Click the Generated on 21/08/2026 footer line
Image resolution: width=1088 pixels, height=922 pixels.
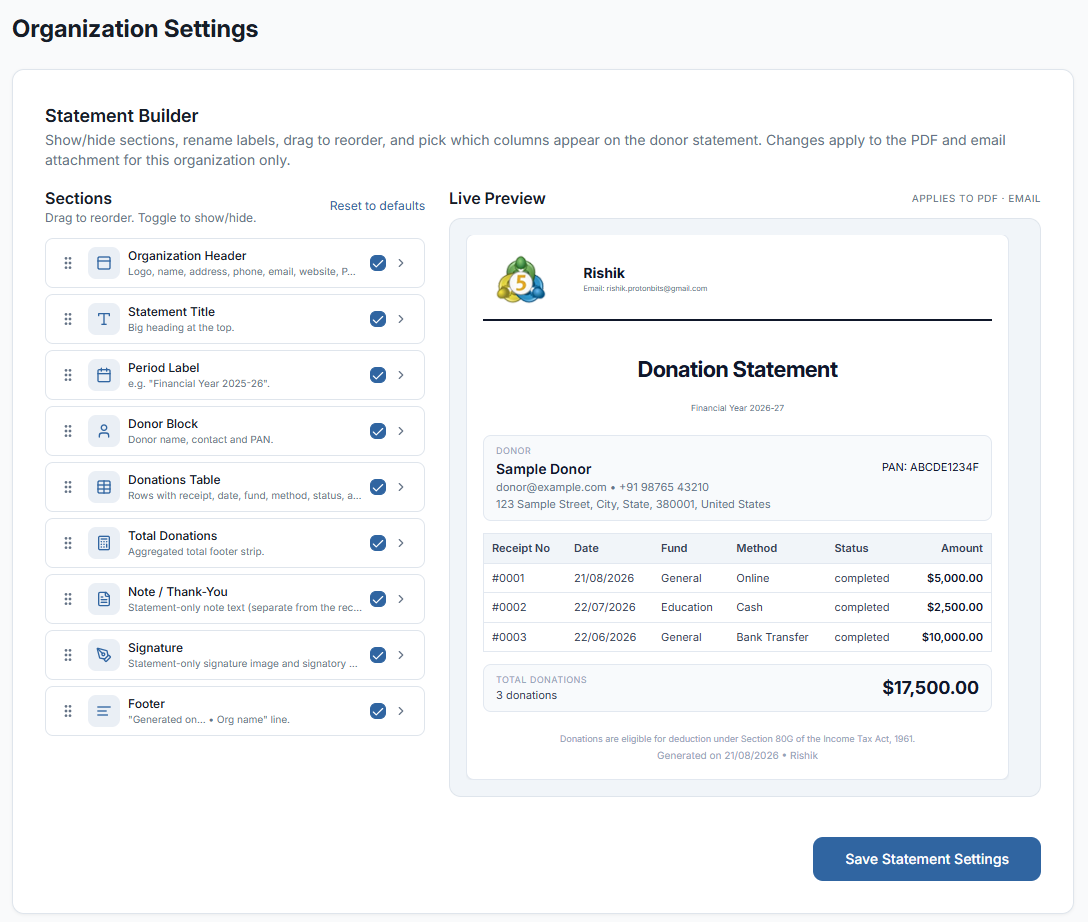click(737, 755)
